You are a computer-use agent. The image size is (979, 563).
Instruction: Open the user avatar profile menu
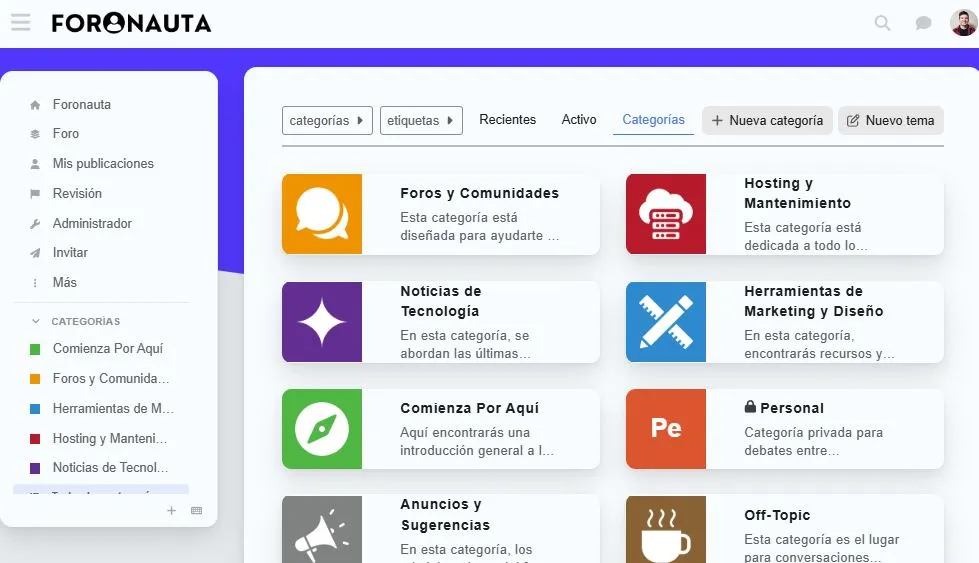pos(963,22)
